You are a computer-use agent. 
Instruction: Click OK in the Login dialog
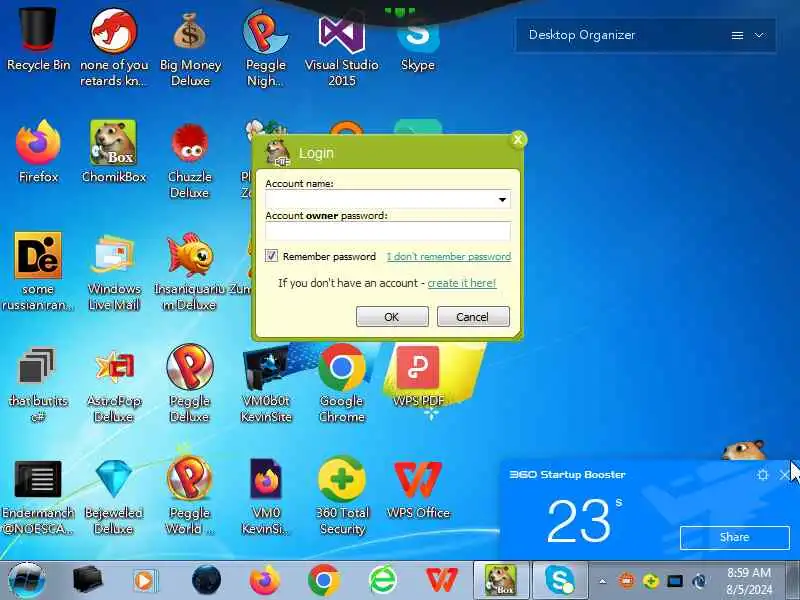point(392,316)
